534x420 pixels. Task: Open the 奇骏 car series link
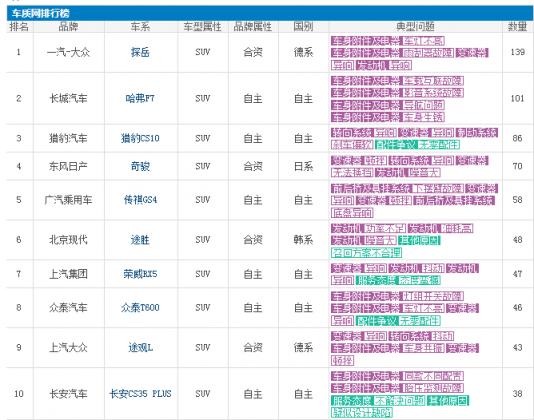point(140,166)
